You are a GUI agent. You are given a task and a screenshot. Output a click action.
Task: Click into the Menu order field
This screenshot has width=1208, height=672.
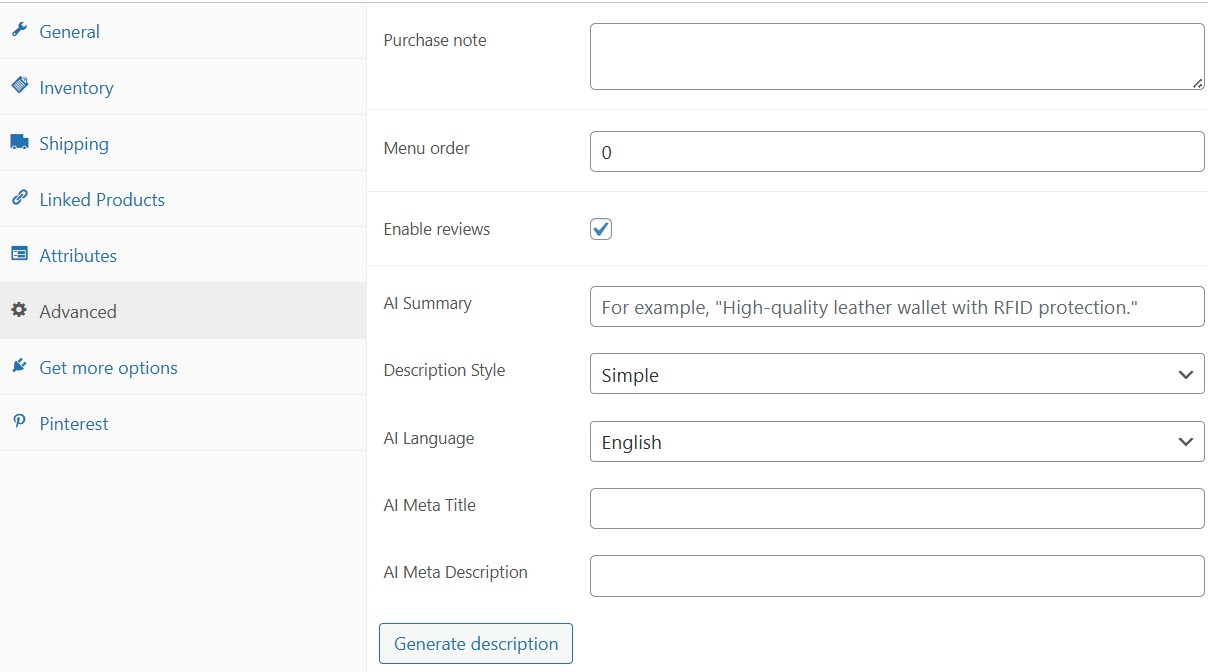[897, 152]
